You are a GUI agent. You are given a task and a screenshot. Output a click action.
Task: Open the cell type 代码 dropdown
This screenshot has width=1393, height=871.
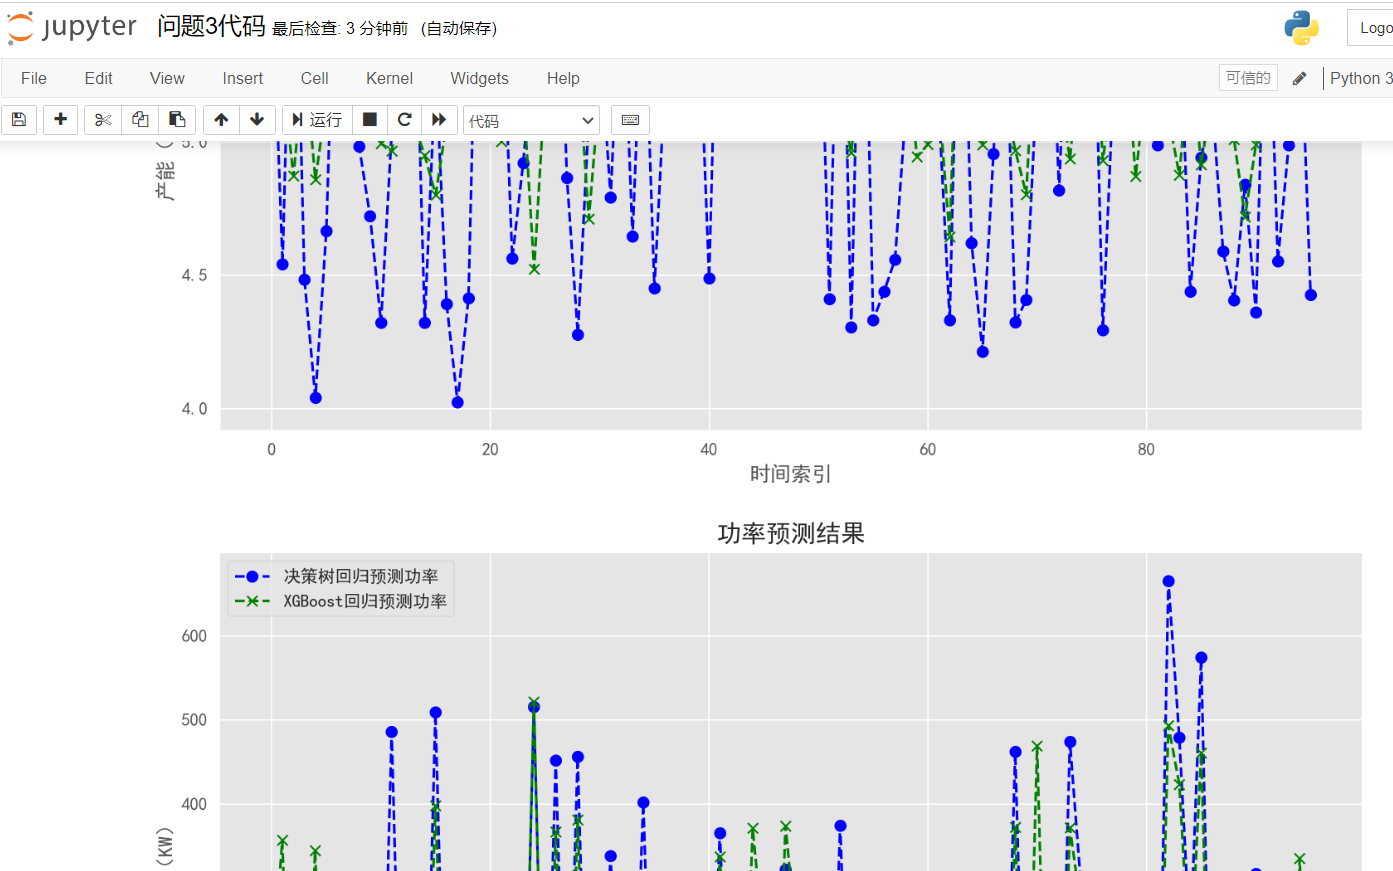pyautogui.click(x=531, y=120)
